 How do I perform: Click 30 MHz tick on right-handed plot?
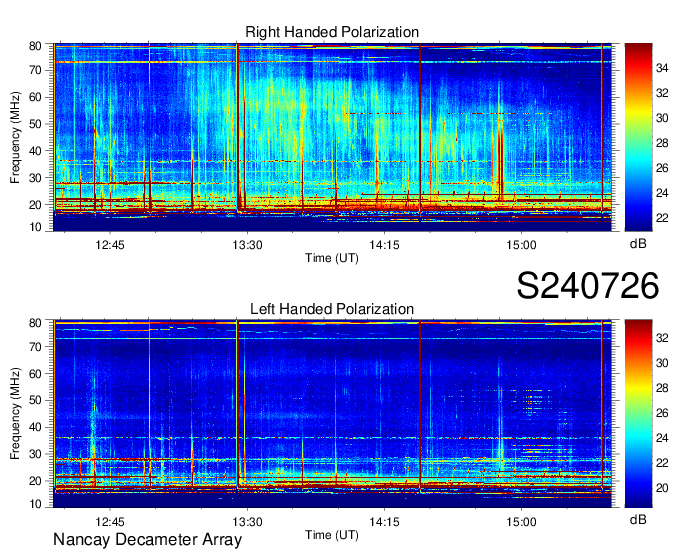coord(35,178)
